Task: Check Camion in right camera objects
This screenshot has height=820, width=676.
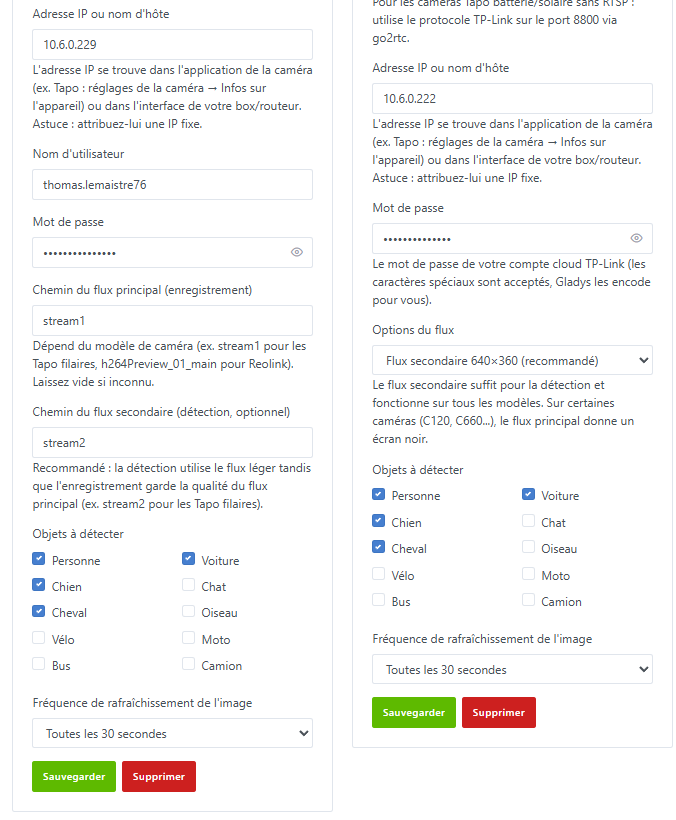Action: point(529,600)
